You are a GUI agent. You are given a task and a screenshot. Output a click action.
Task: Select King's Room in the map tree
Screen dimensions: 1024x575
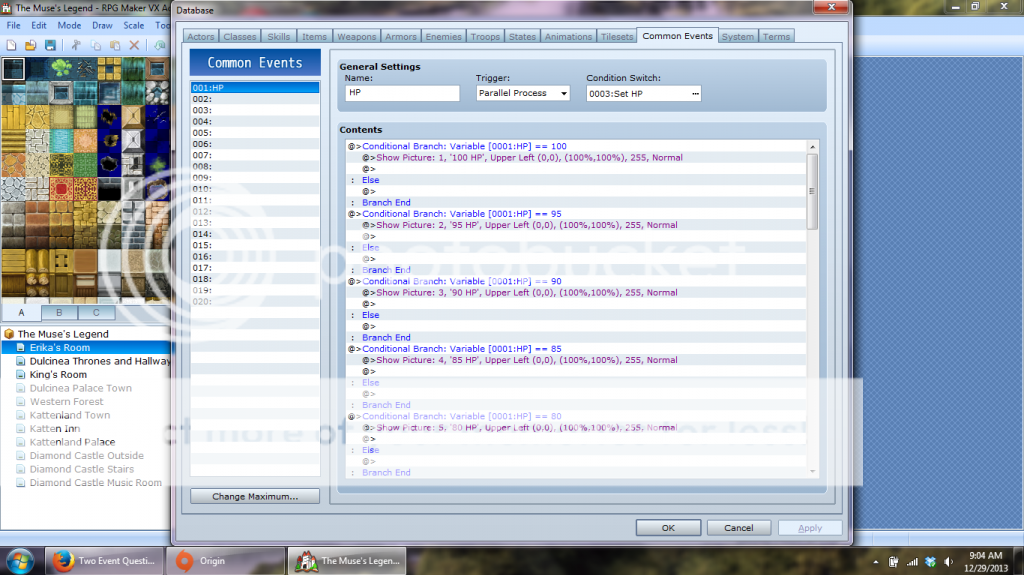click(x=58, y=375)
